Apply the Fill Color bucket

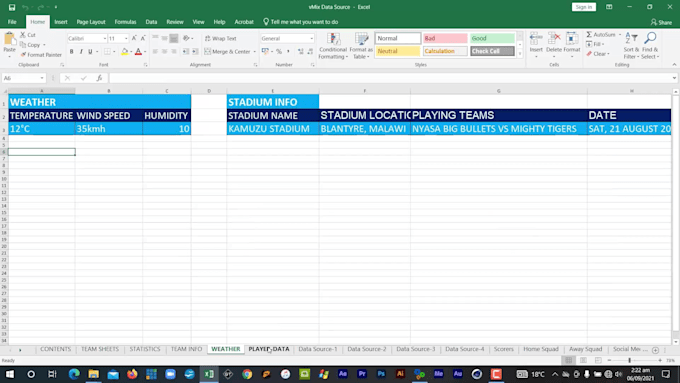[124, 52]
